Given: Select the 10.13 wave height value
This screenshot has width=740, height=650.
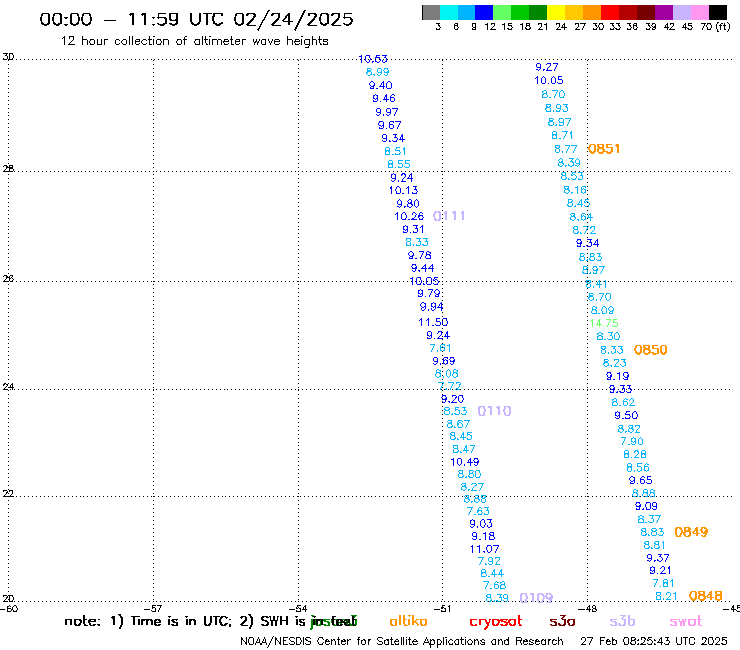Looking at the screenshot, I should [x=404, y=190].
